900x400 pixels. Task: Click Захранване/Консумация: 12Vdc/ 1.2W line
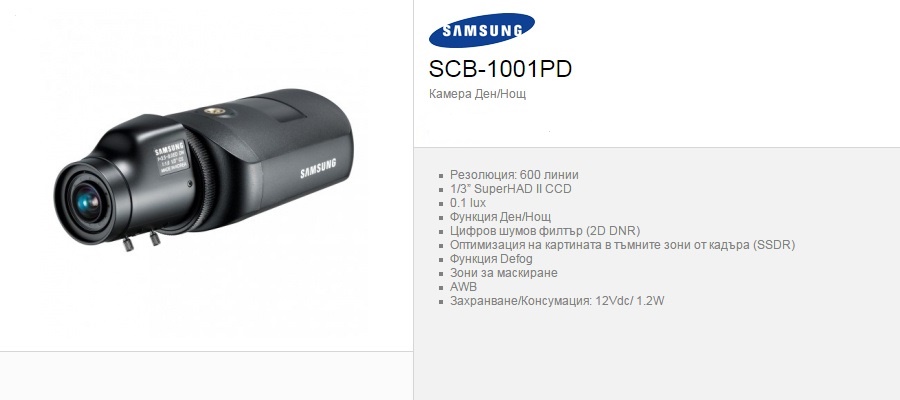click(x=557, y=301)
